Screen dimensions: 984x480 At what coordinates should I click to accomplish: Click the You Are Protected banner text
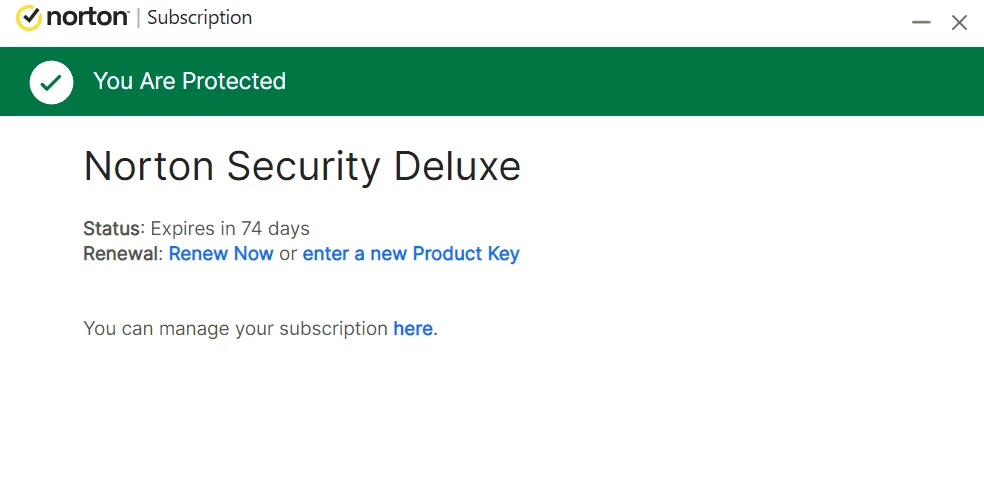point(190,81)
